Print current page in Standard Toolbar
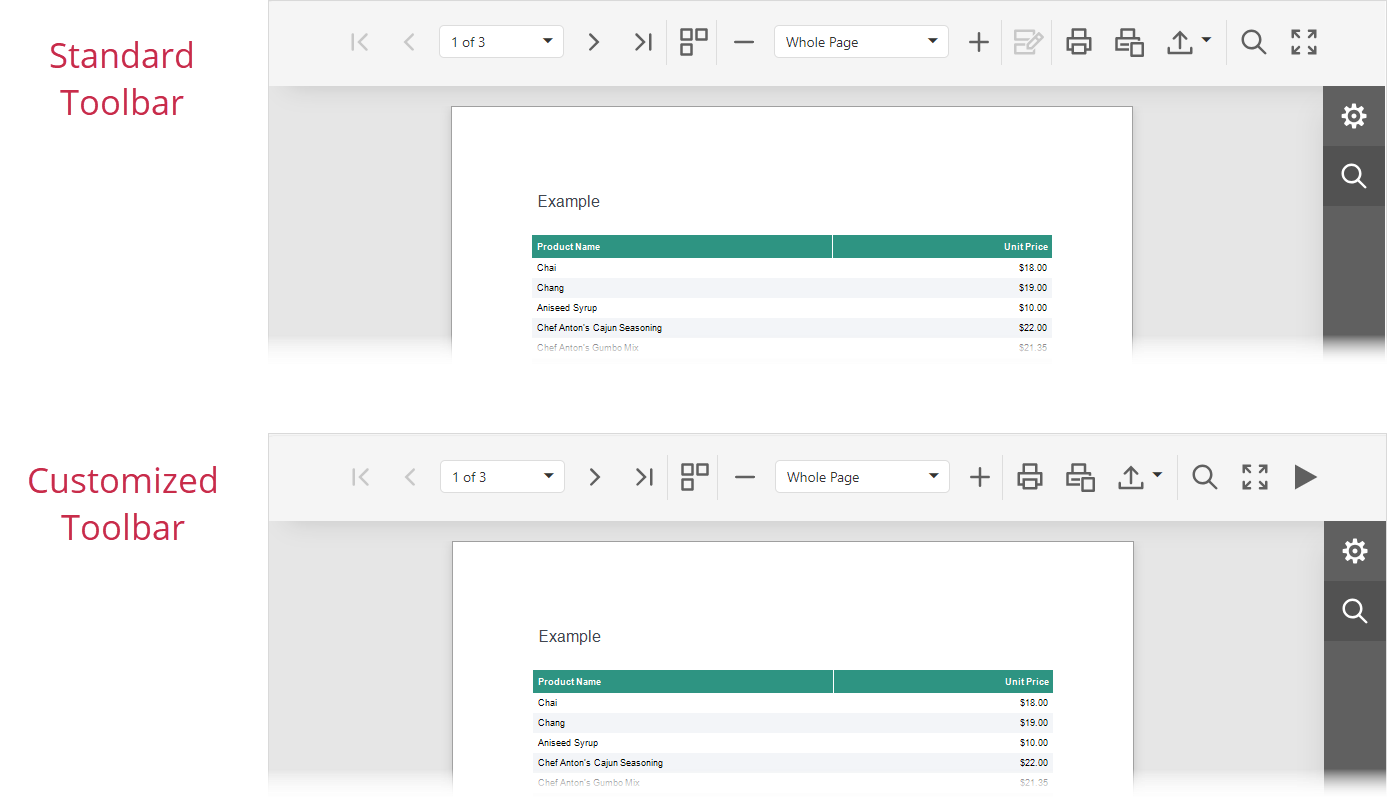The height and width of the screenshot is (797, 1387). (1129, 42)
